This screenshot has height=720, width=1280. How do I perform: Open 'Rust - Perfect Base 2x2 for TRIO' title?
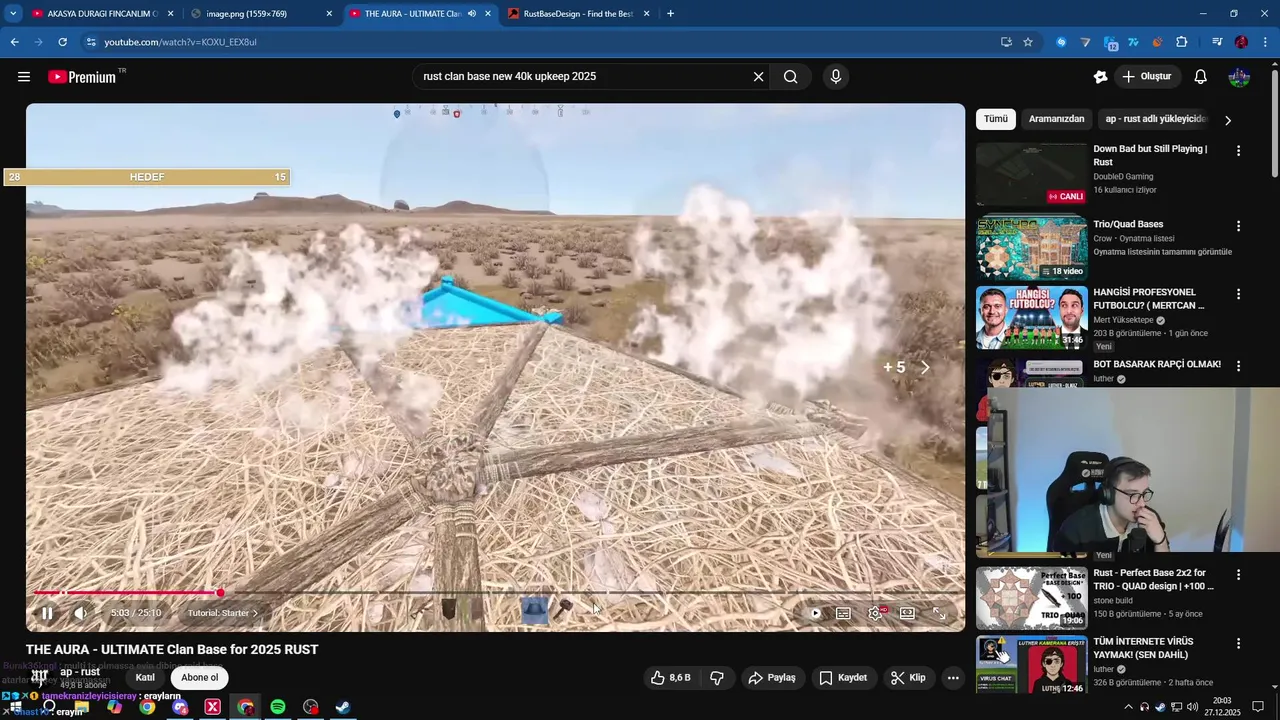coord(1153,580)
